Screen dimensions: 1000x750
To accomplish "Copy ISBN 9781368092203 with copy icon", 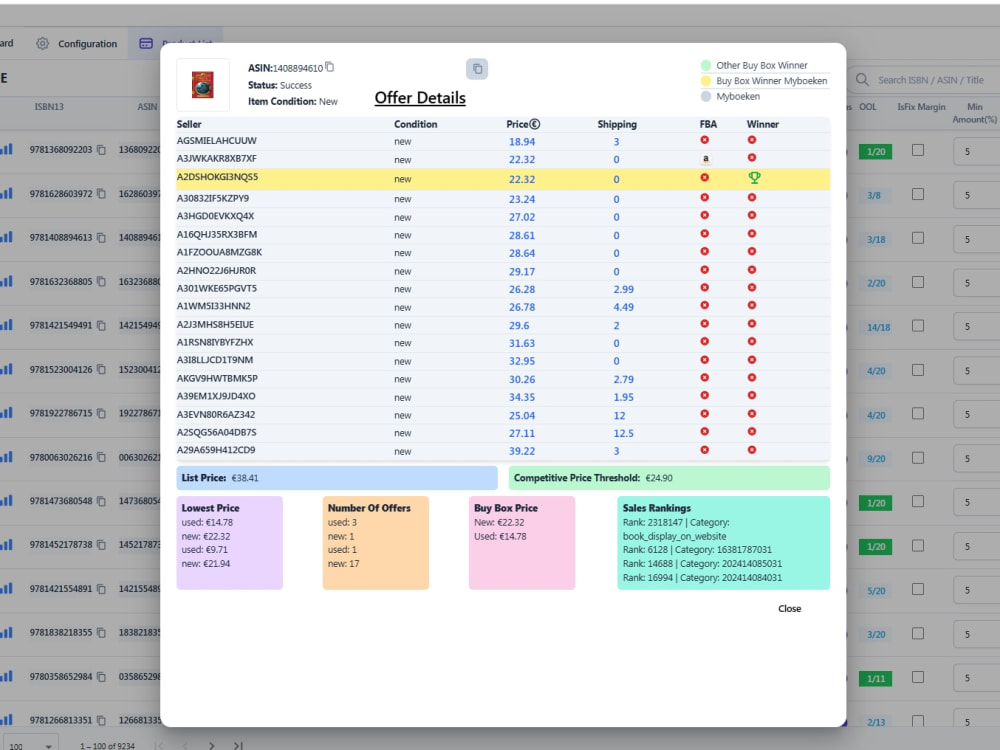I will [x=101, y=150].
